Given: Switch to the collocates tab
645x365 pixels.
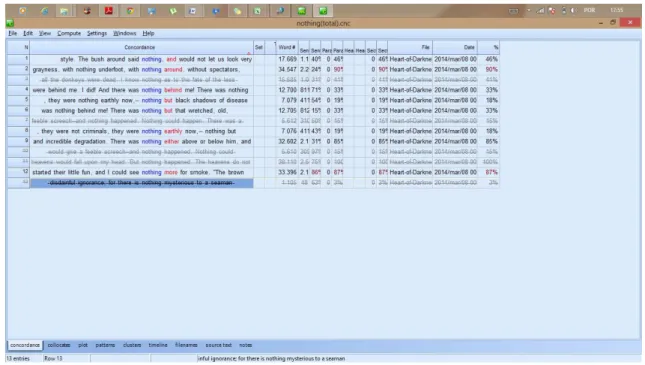Looking at the screenshot, I should (59, 345).
